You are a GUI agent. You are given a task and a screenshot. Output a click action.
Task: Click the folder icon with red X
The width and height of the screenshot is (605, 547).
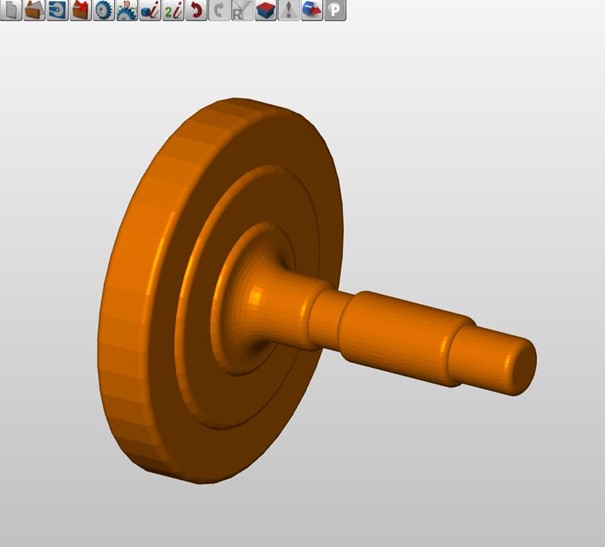click(x=81, y=12)
